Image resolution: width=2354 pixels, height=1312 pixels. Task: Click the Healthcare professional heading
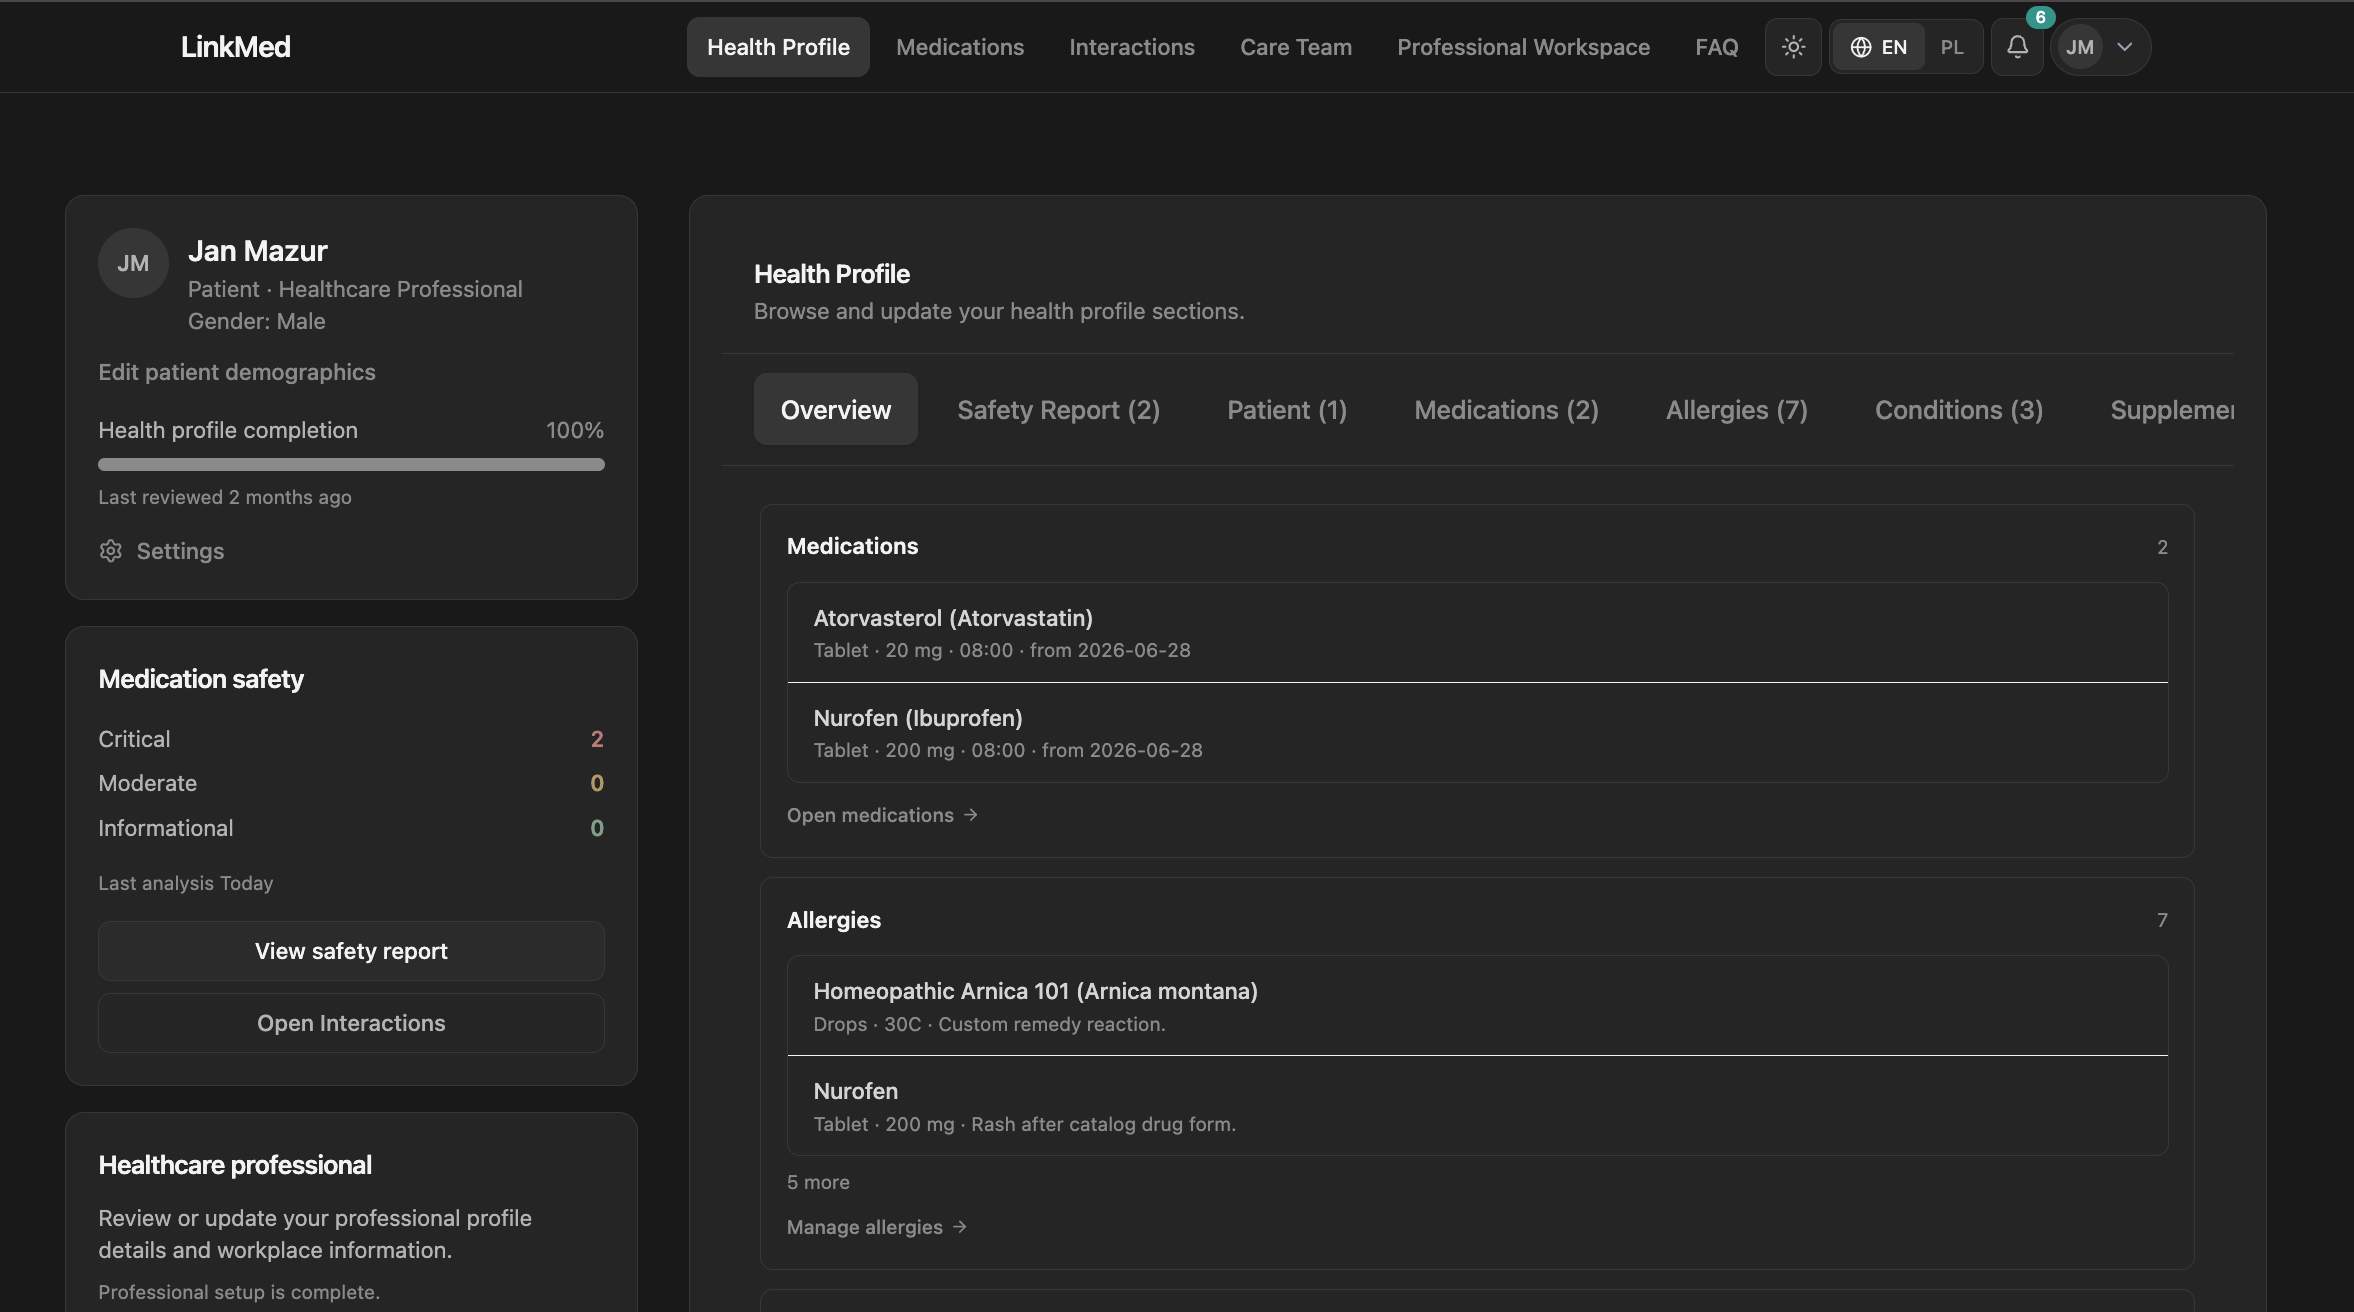point(235,1165)
